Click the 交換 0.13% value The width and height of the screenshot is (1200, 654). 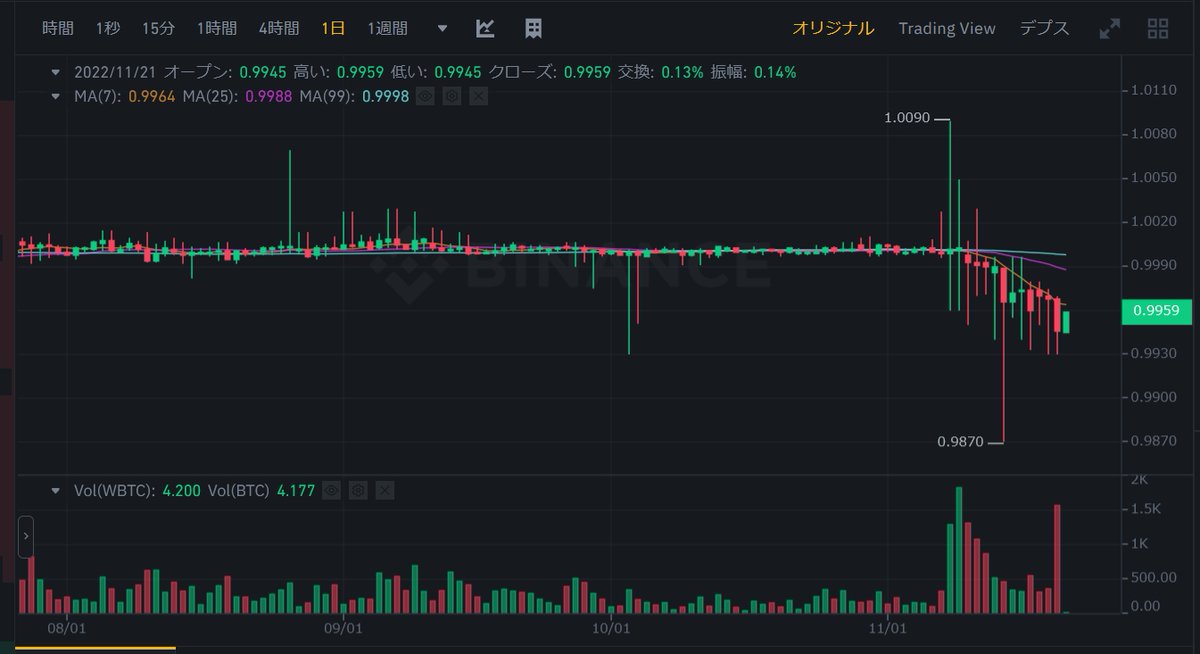pos(681,72)
